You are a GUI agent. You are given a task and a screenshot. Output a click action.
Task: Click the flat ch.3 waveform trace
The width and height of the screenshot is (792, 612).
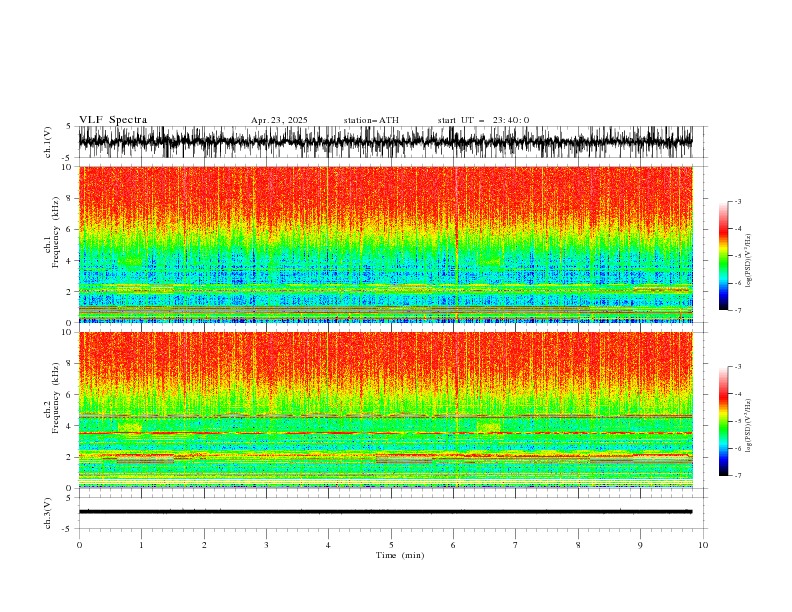pyautogui.click(x=385, y=512)
